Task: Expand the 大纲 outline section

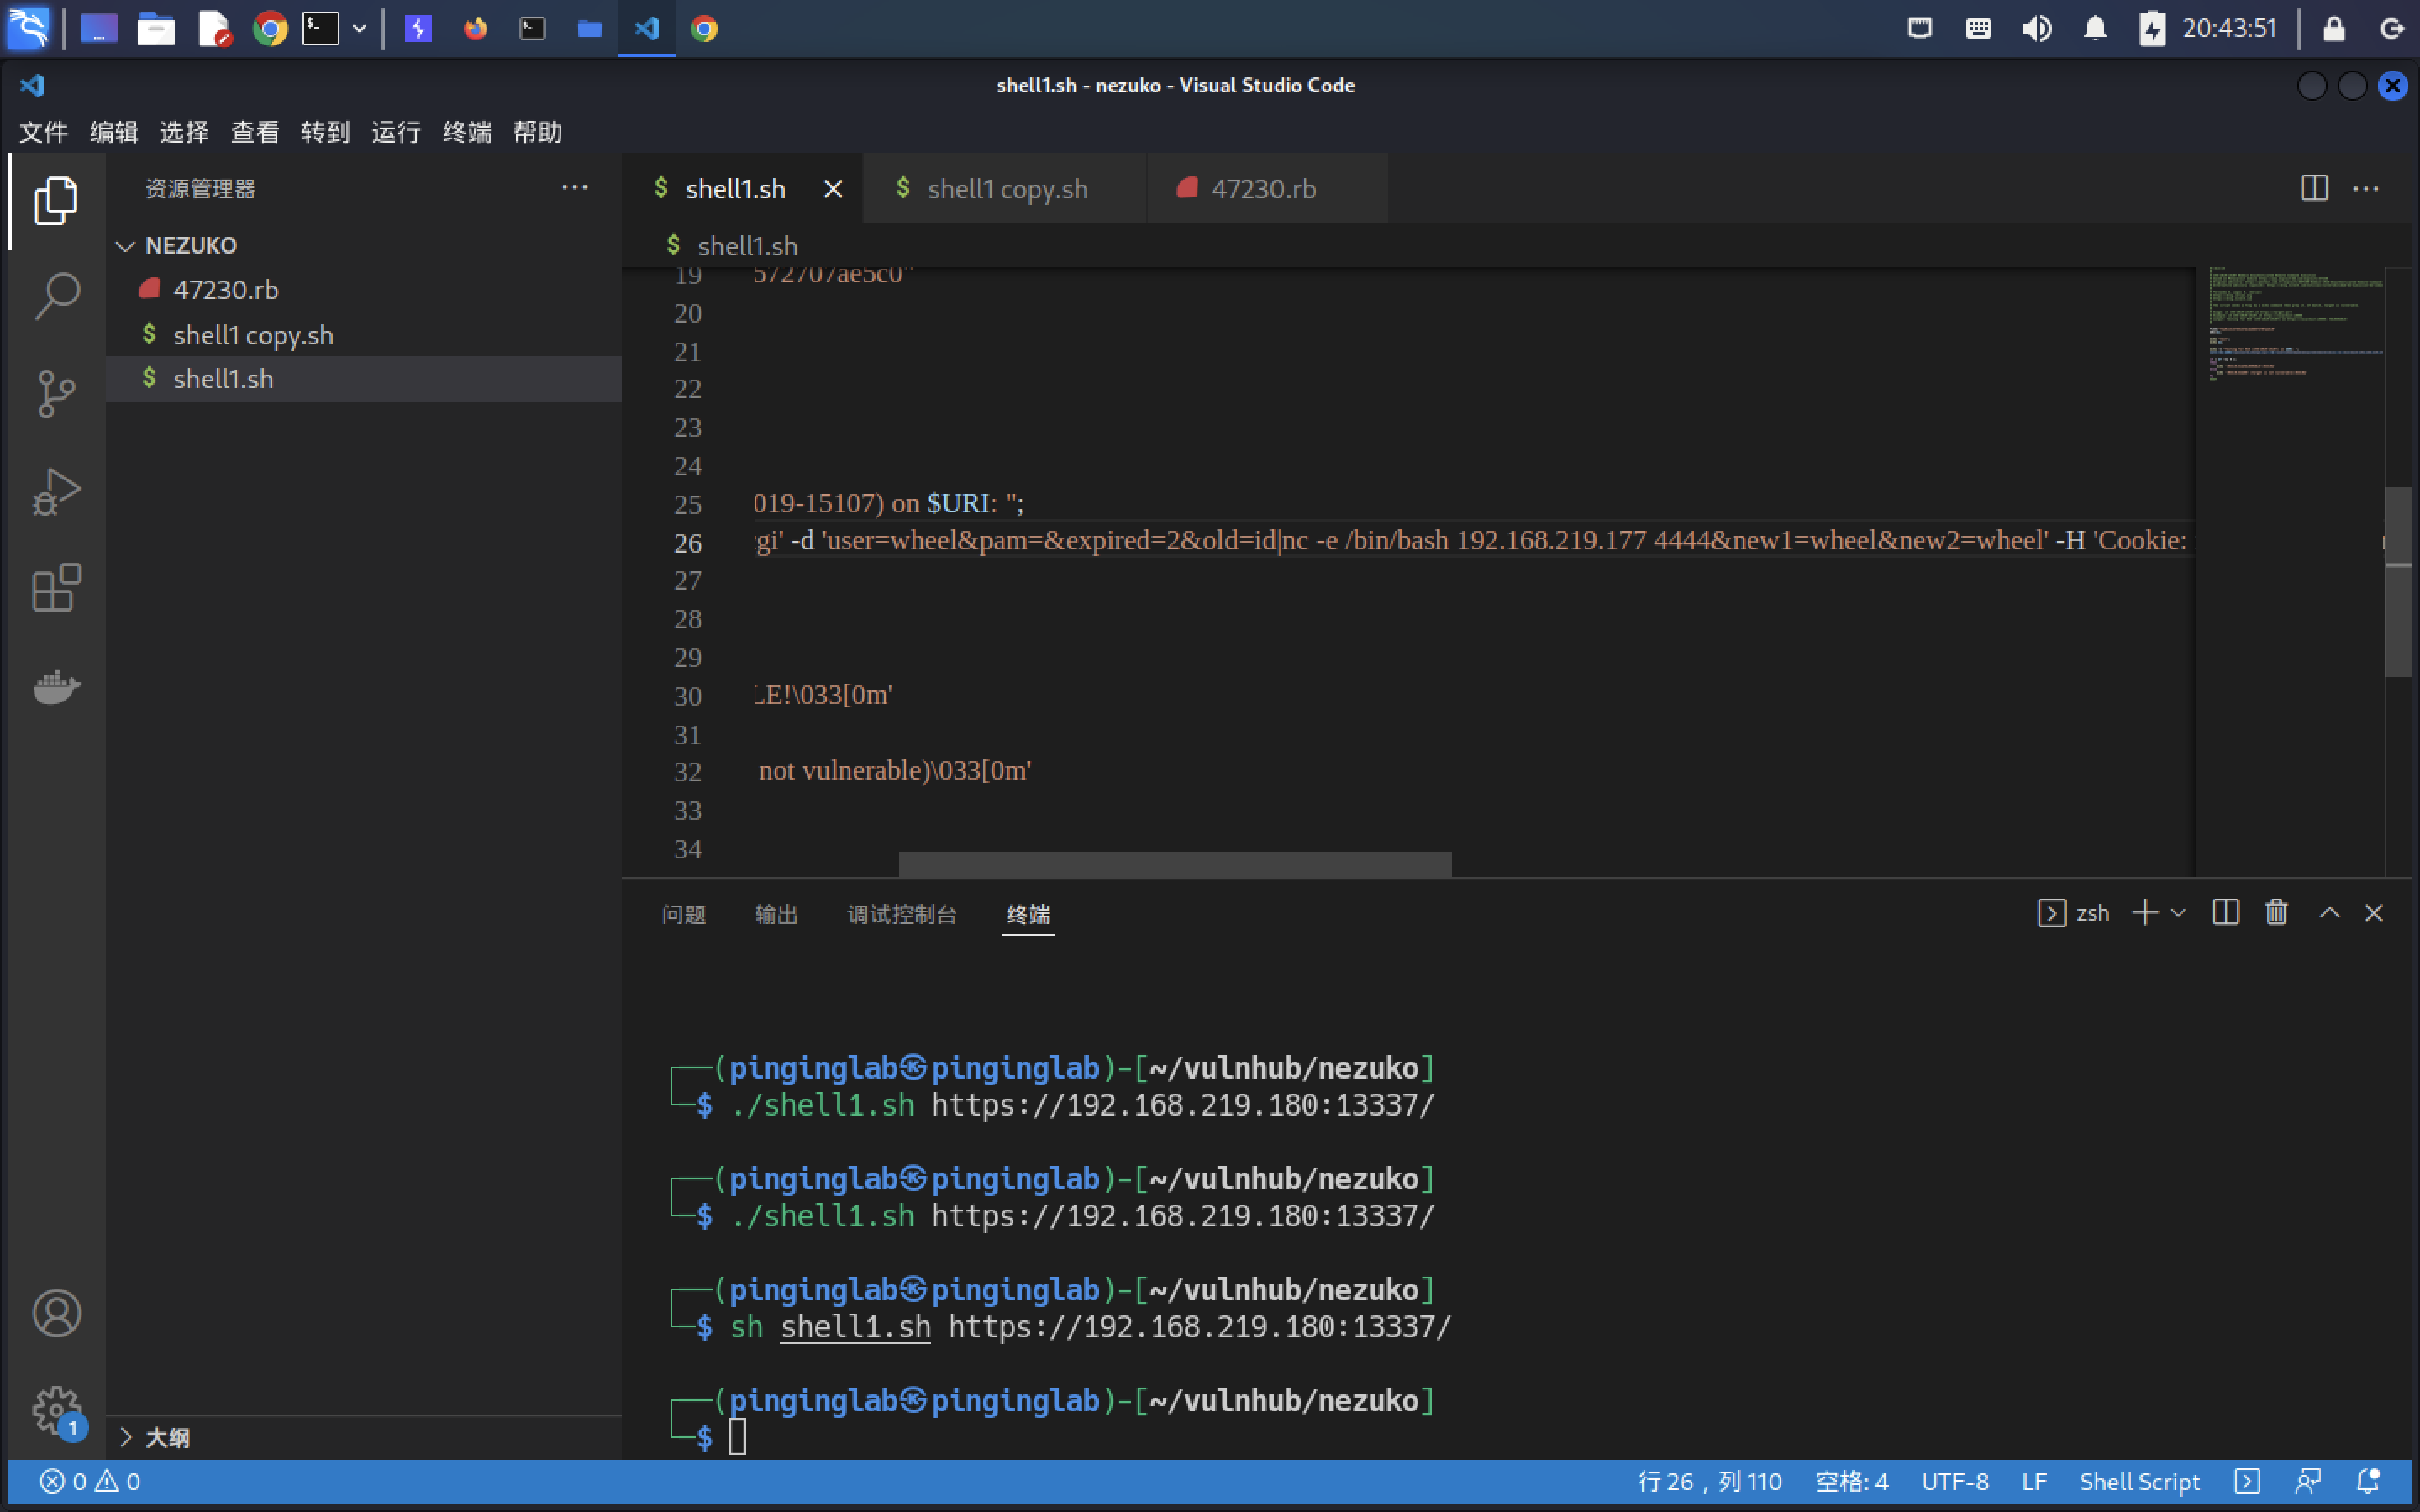Action: coord(126,1437)
